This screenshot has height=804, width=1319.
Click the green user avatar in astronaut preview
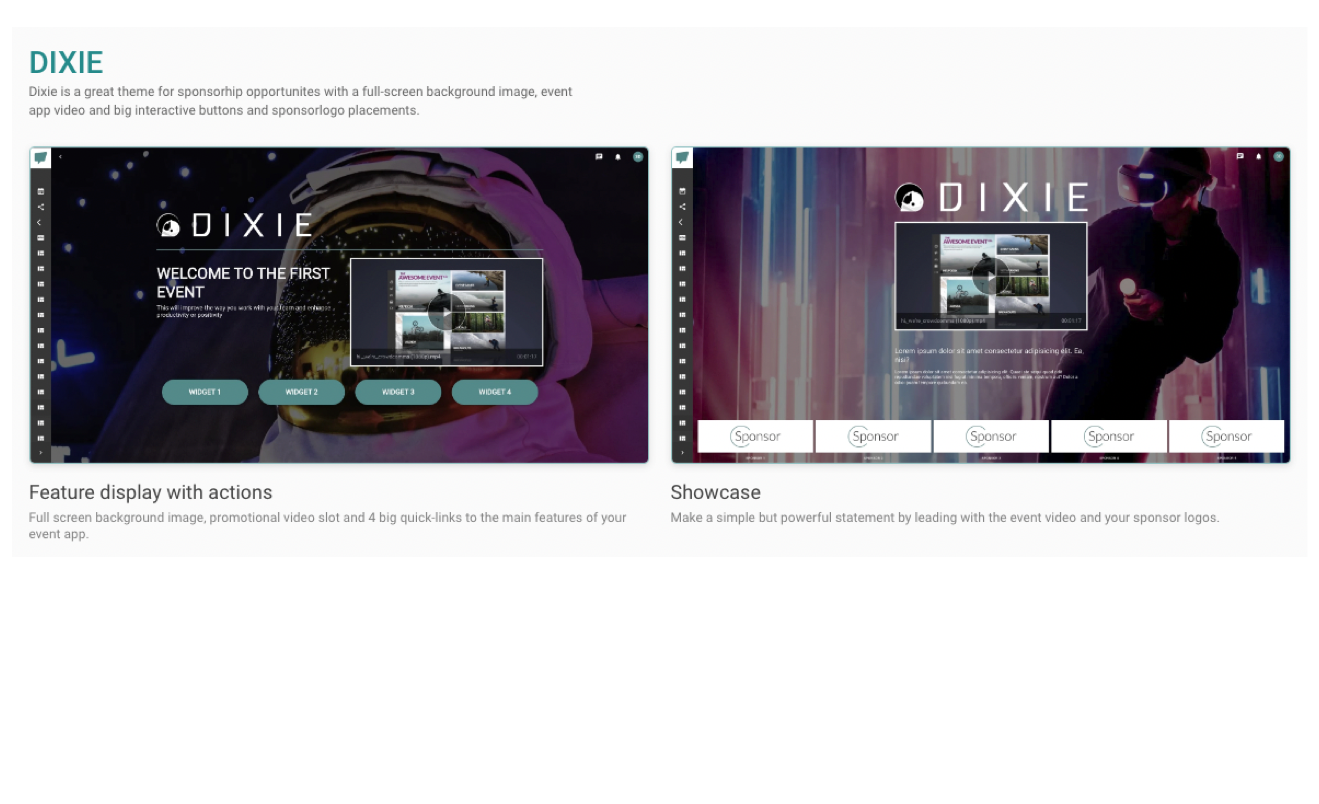pyautogui.click(x=638, y=156)
